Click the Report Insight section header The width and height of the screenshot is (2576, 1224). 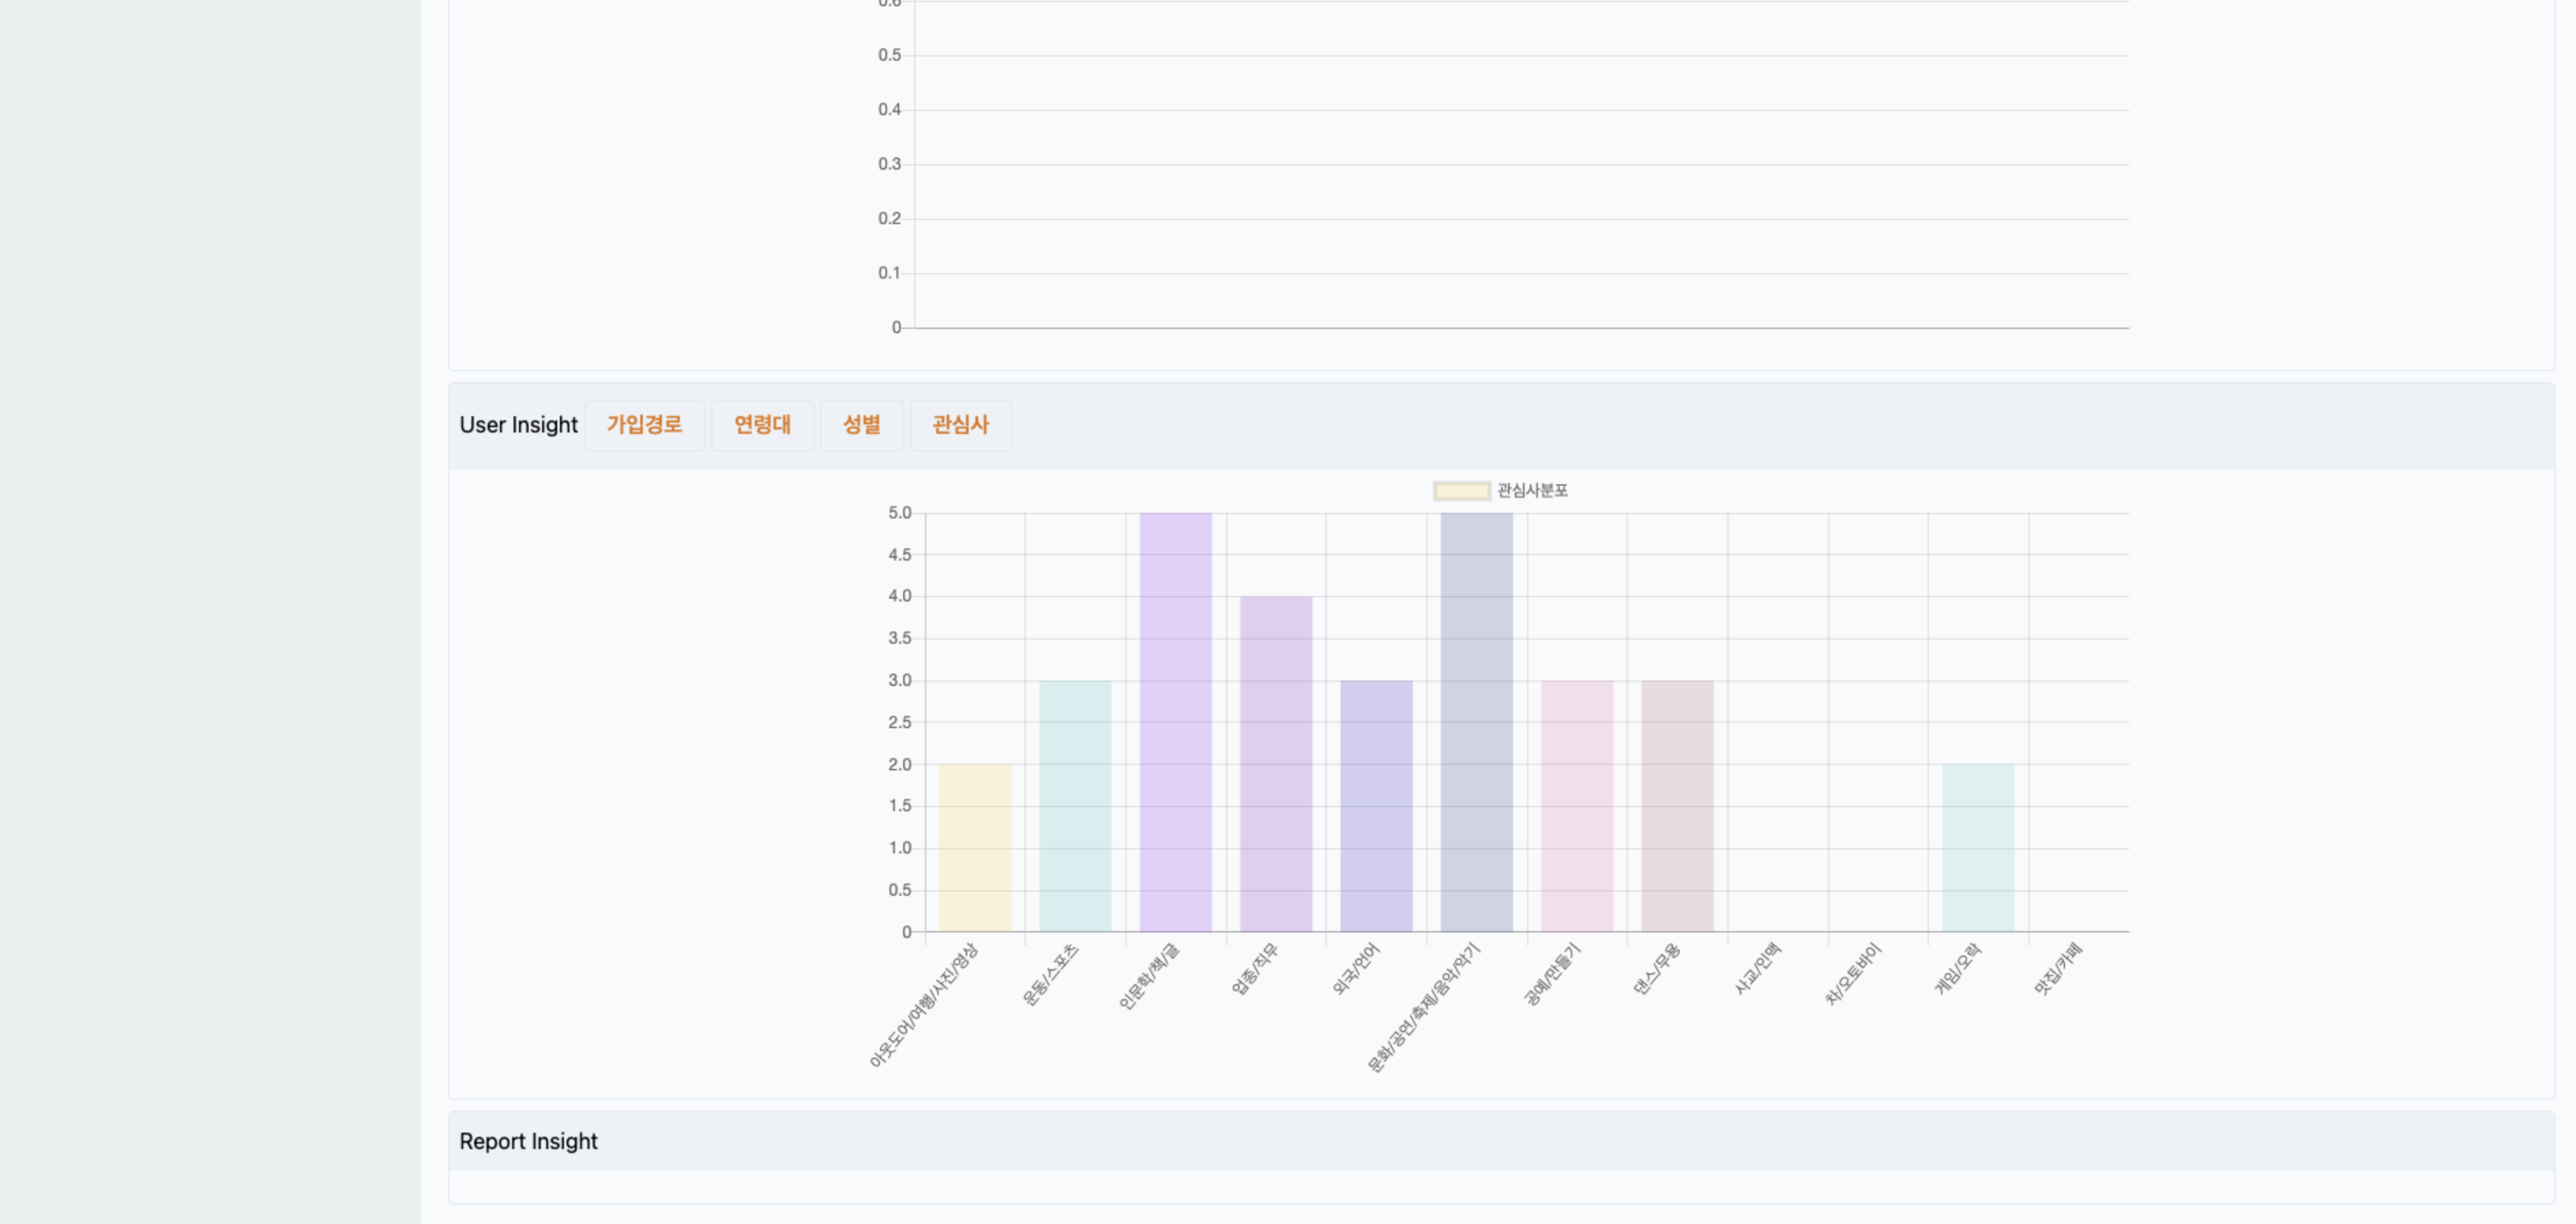point(528,1141)
